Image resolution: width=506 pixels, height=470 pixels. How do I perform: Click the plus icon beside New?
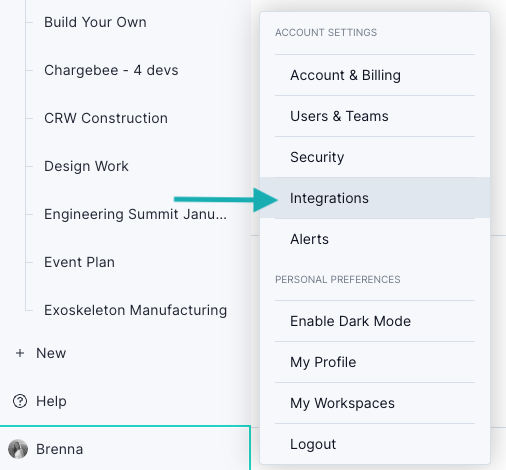pyautogui.click(x=20, y=353)
